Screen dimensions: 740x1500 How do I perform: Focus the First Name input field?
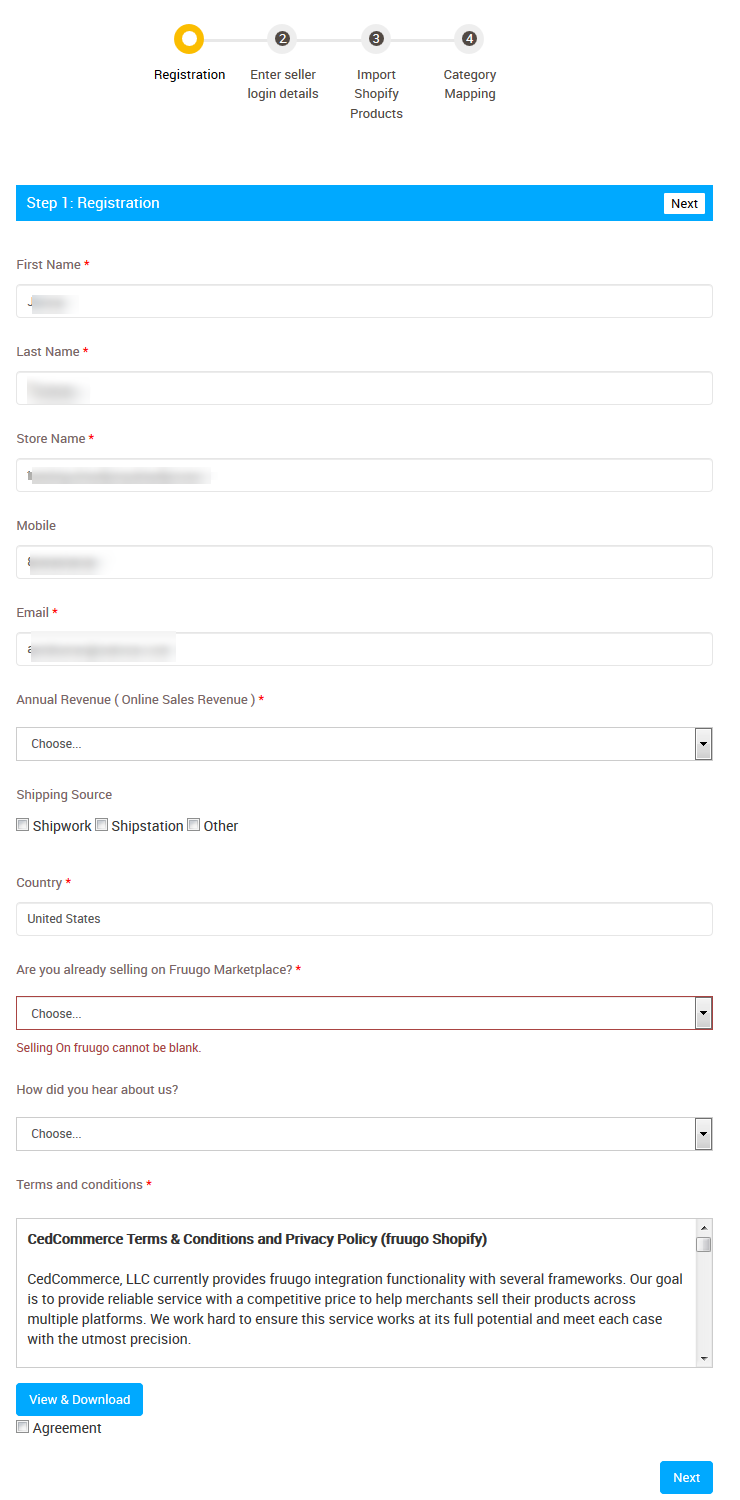coord(364,301)
